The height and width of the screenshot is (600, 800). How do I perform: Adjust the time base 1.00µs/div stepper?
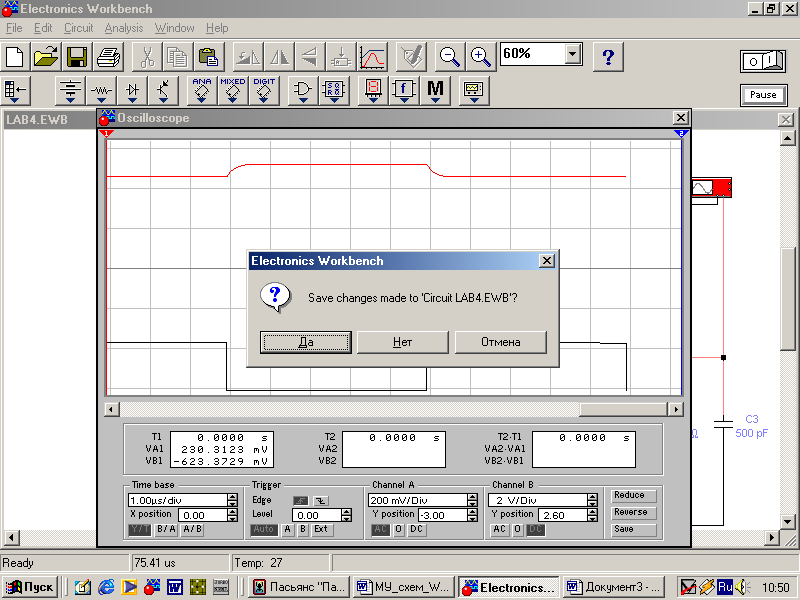232,501
